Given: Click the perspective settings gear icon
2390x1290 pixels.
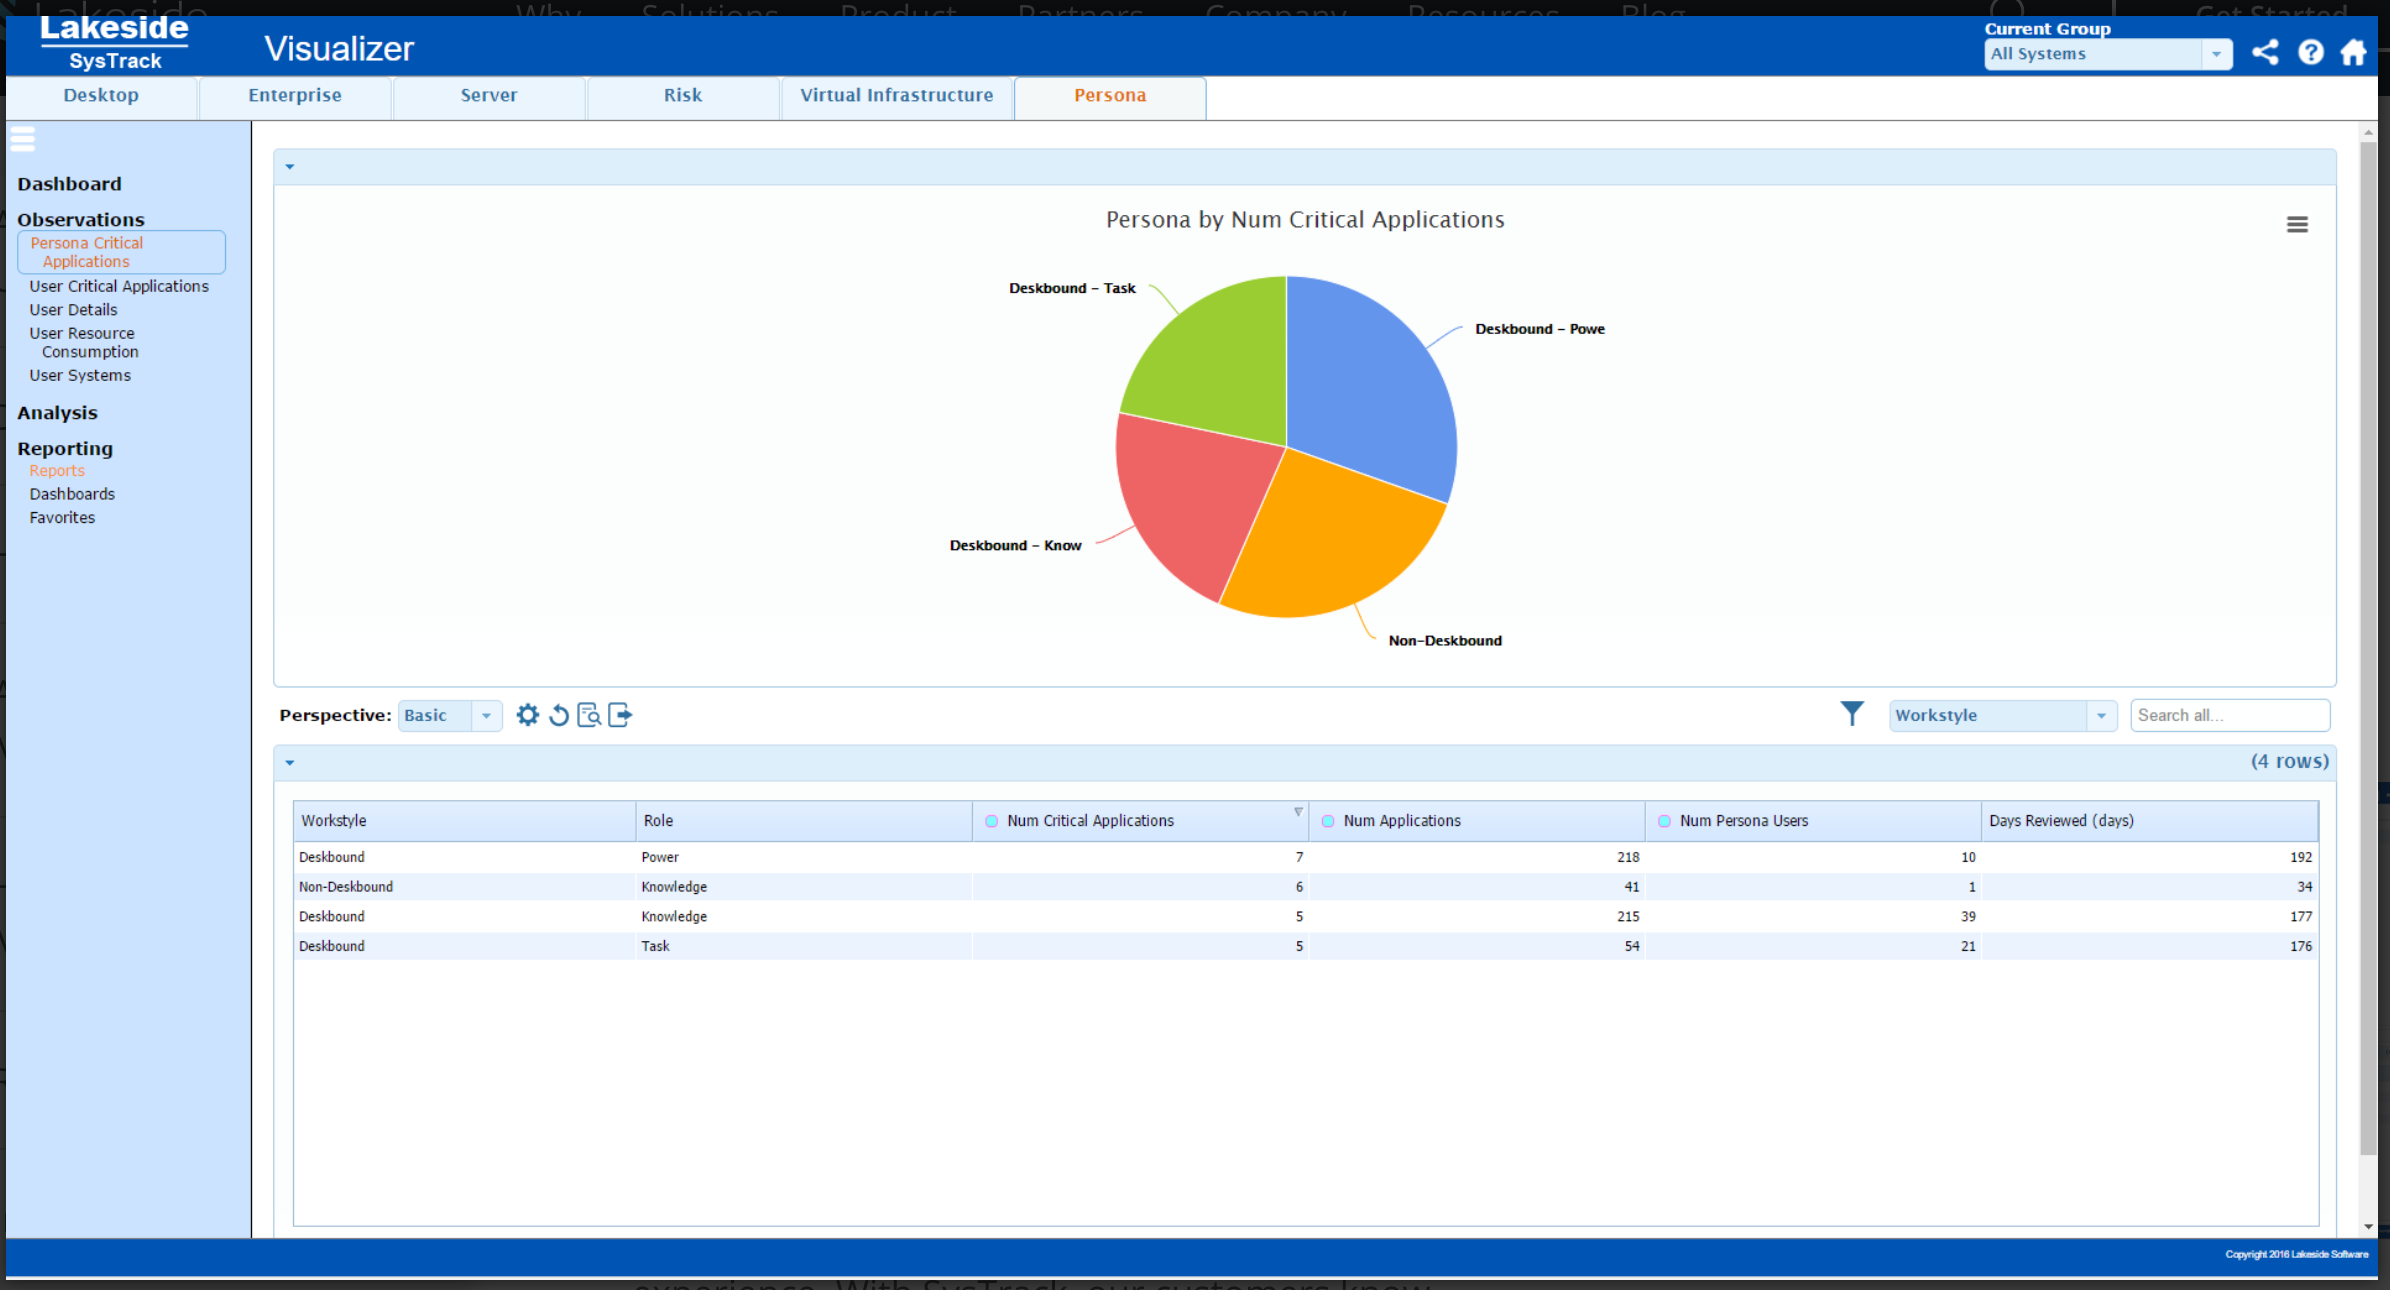Looking at the screenshot, I should (527, 715).
